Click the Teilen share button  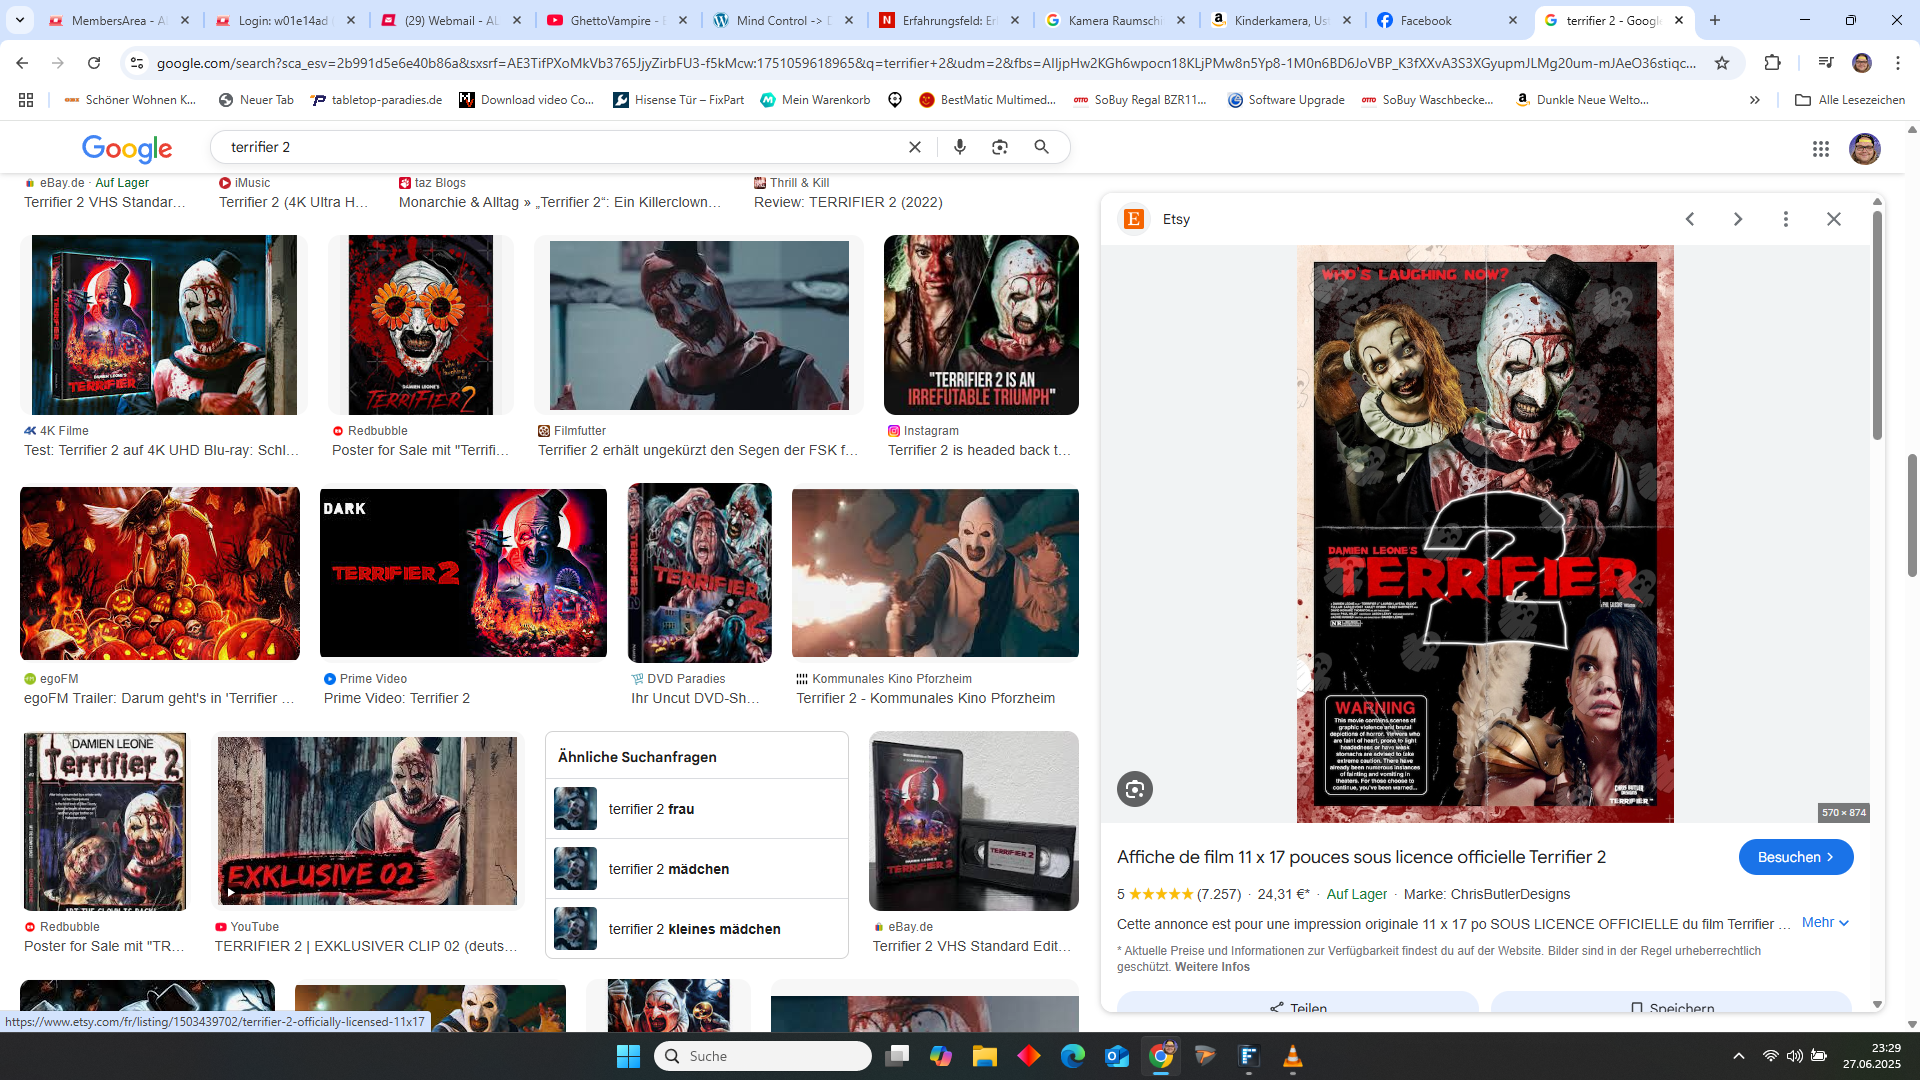pos(1298,1004)
